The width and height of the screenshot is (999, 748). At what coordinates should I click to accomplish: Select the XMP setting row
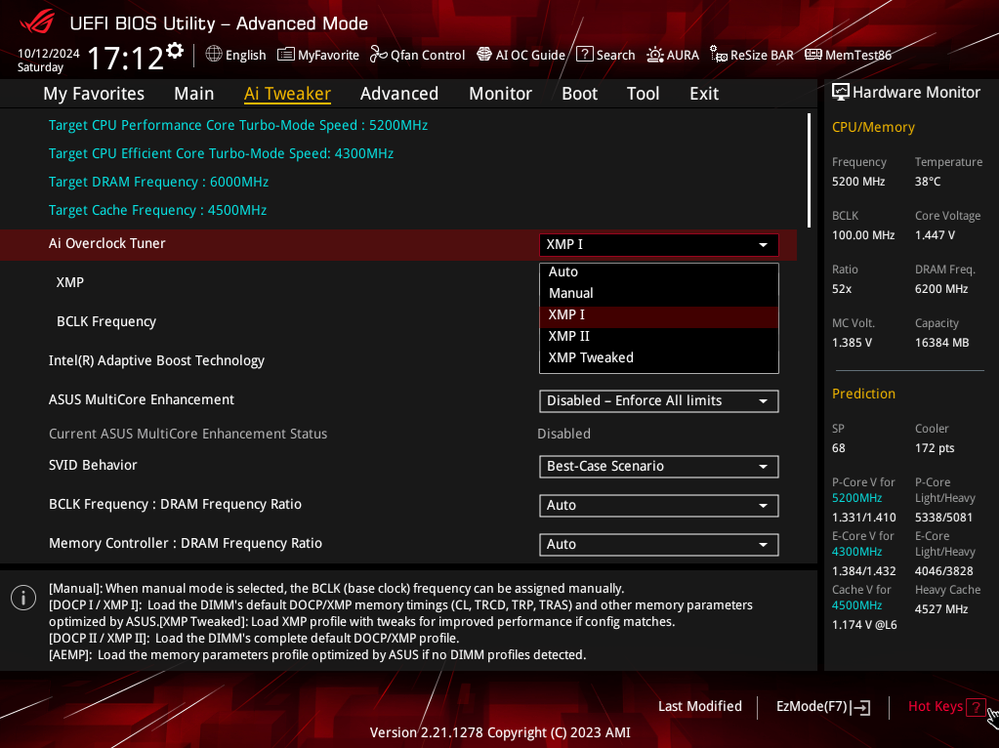point(69,282)
